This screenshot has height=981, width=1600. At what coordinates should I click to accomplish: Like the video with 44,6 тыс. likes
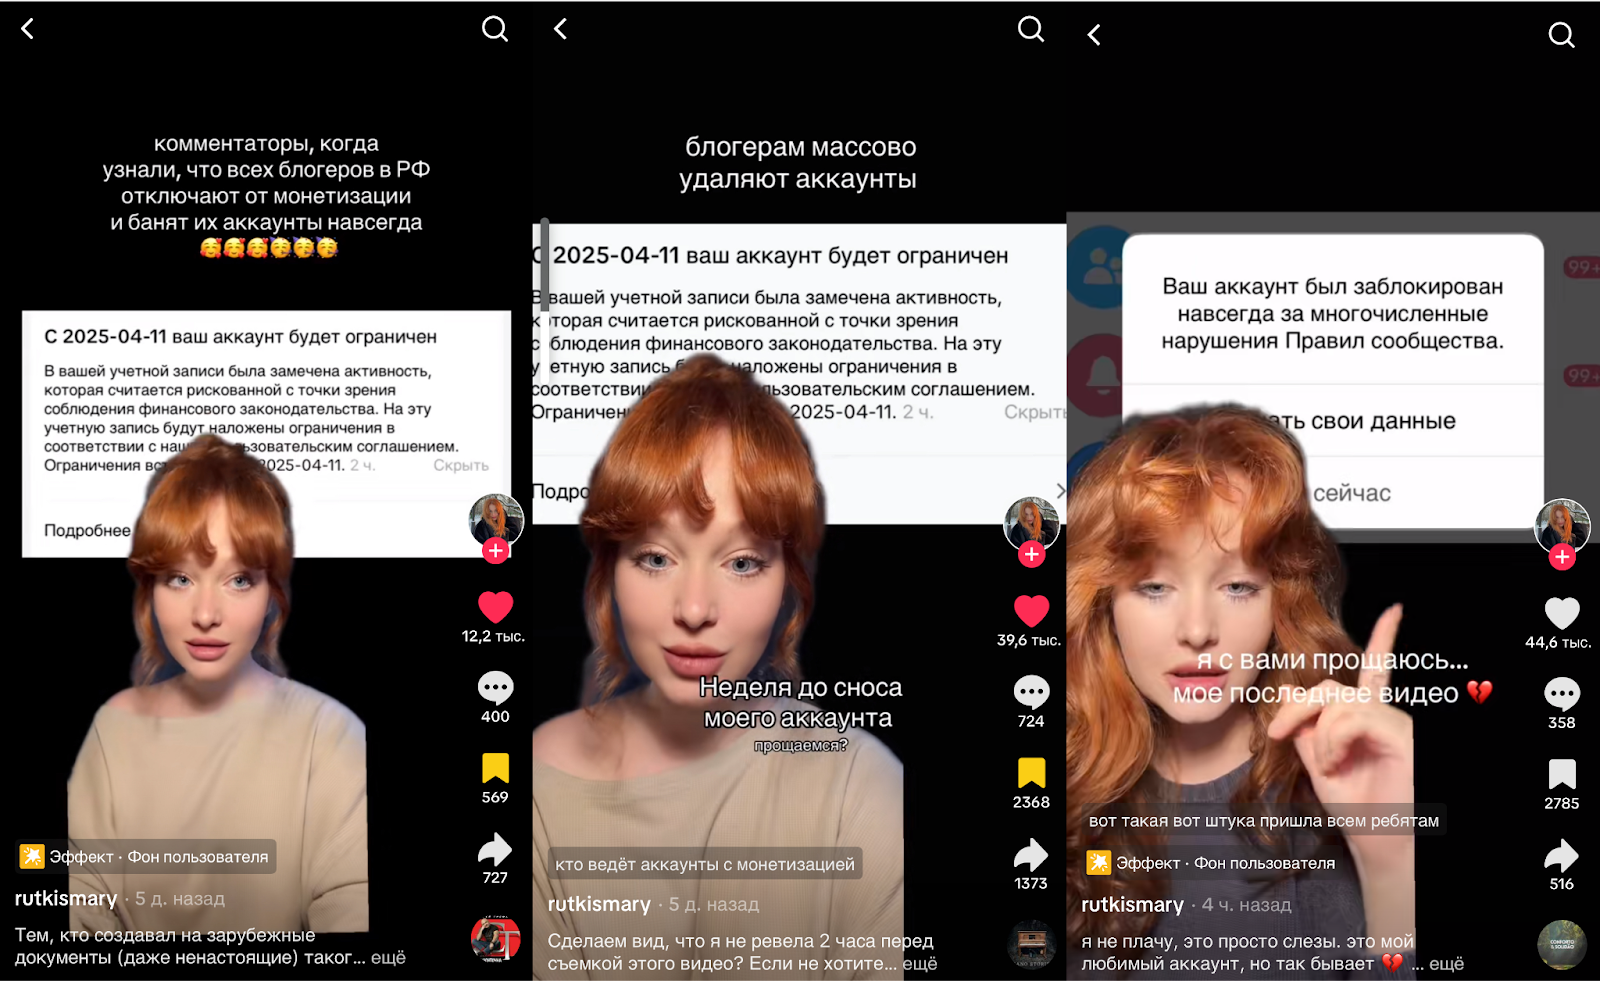click(x=1562, y=613)
